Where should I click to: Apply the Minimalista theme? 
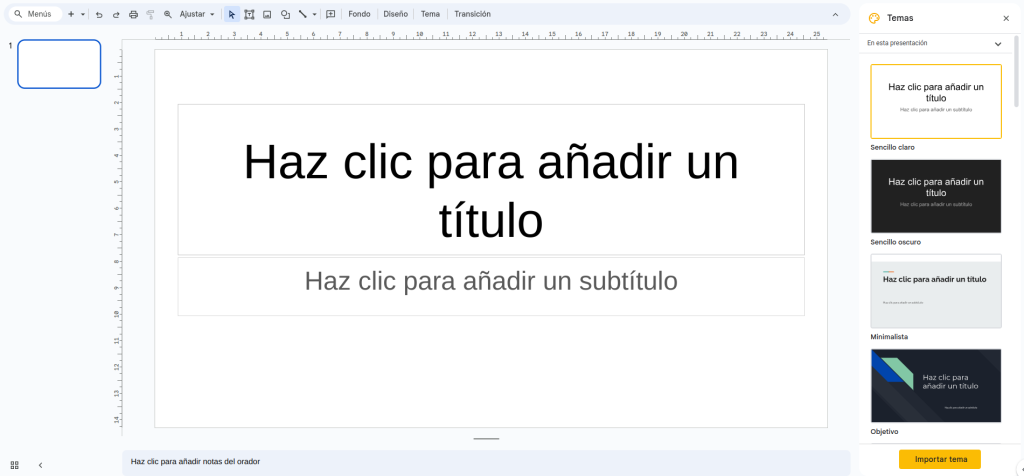[936, 291]
